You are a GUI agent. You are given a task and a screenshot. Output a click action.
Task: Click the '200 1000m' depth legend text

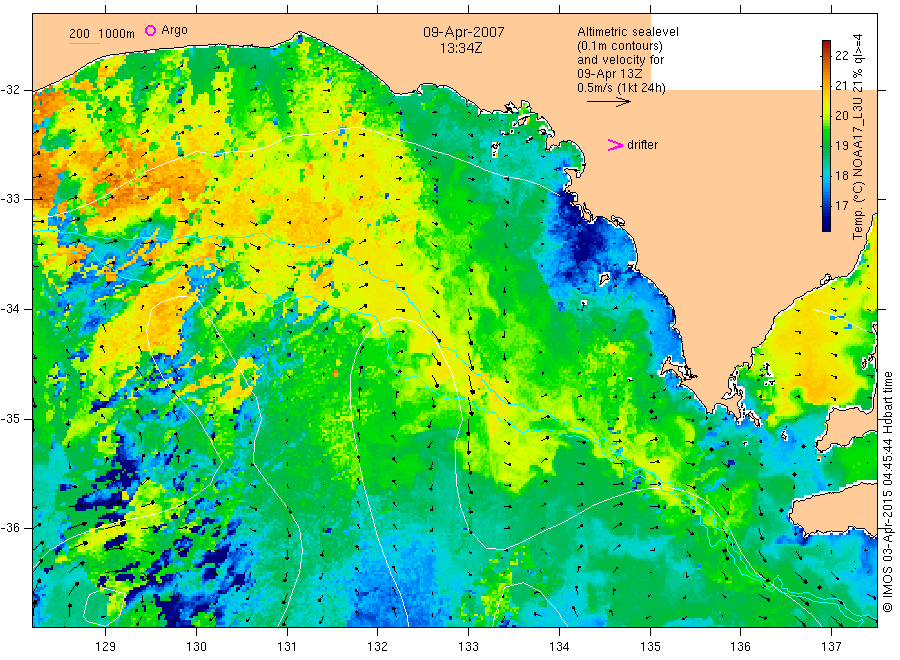coord(102,34)
